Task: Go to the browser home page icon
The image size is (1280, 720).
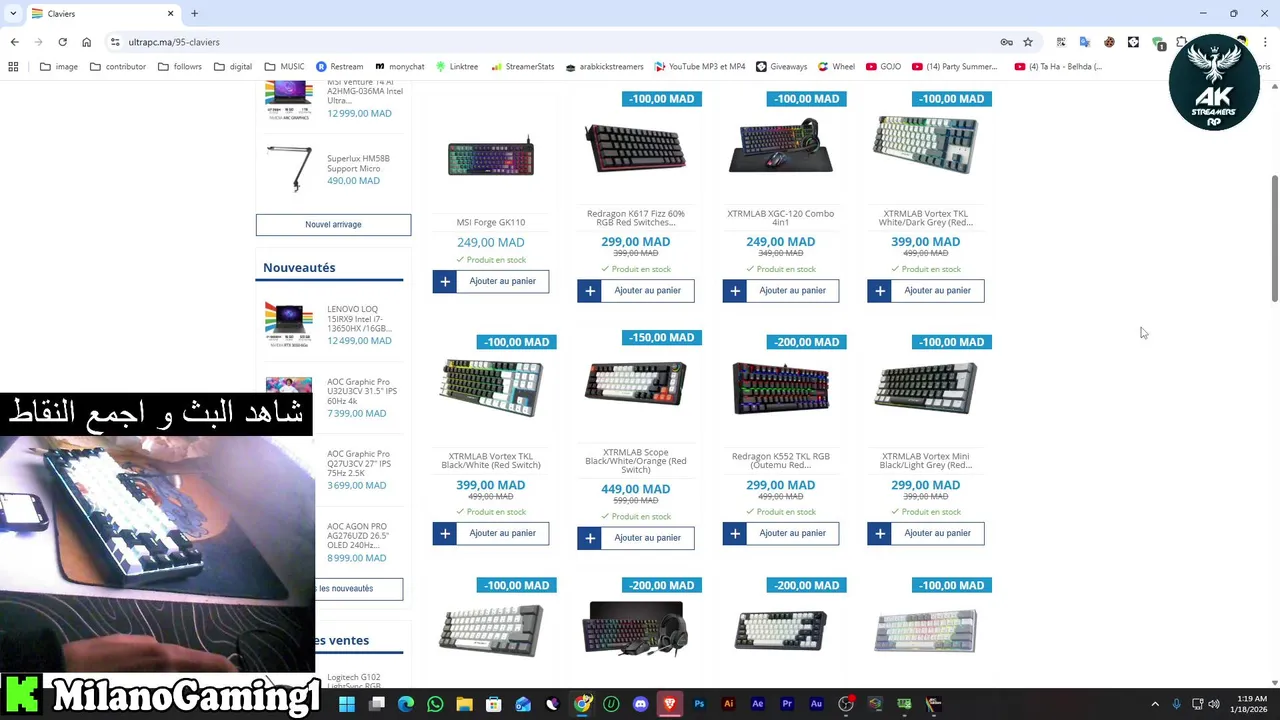Action: 87,42
